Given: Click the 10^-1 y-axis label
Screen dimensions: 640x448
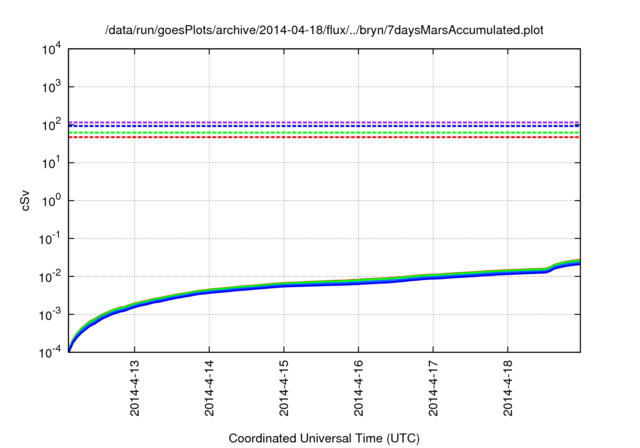Looking at the screenshot, I should tap(50, 238).
